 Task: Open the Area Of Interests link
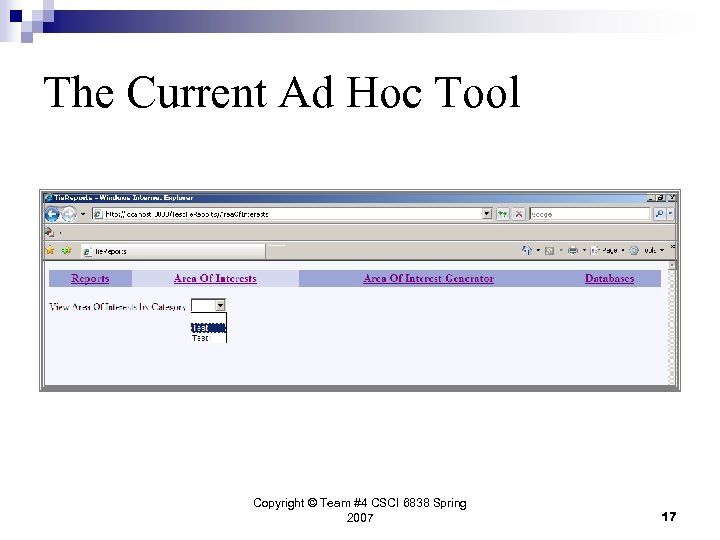(215, 278)
